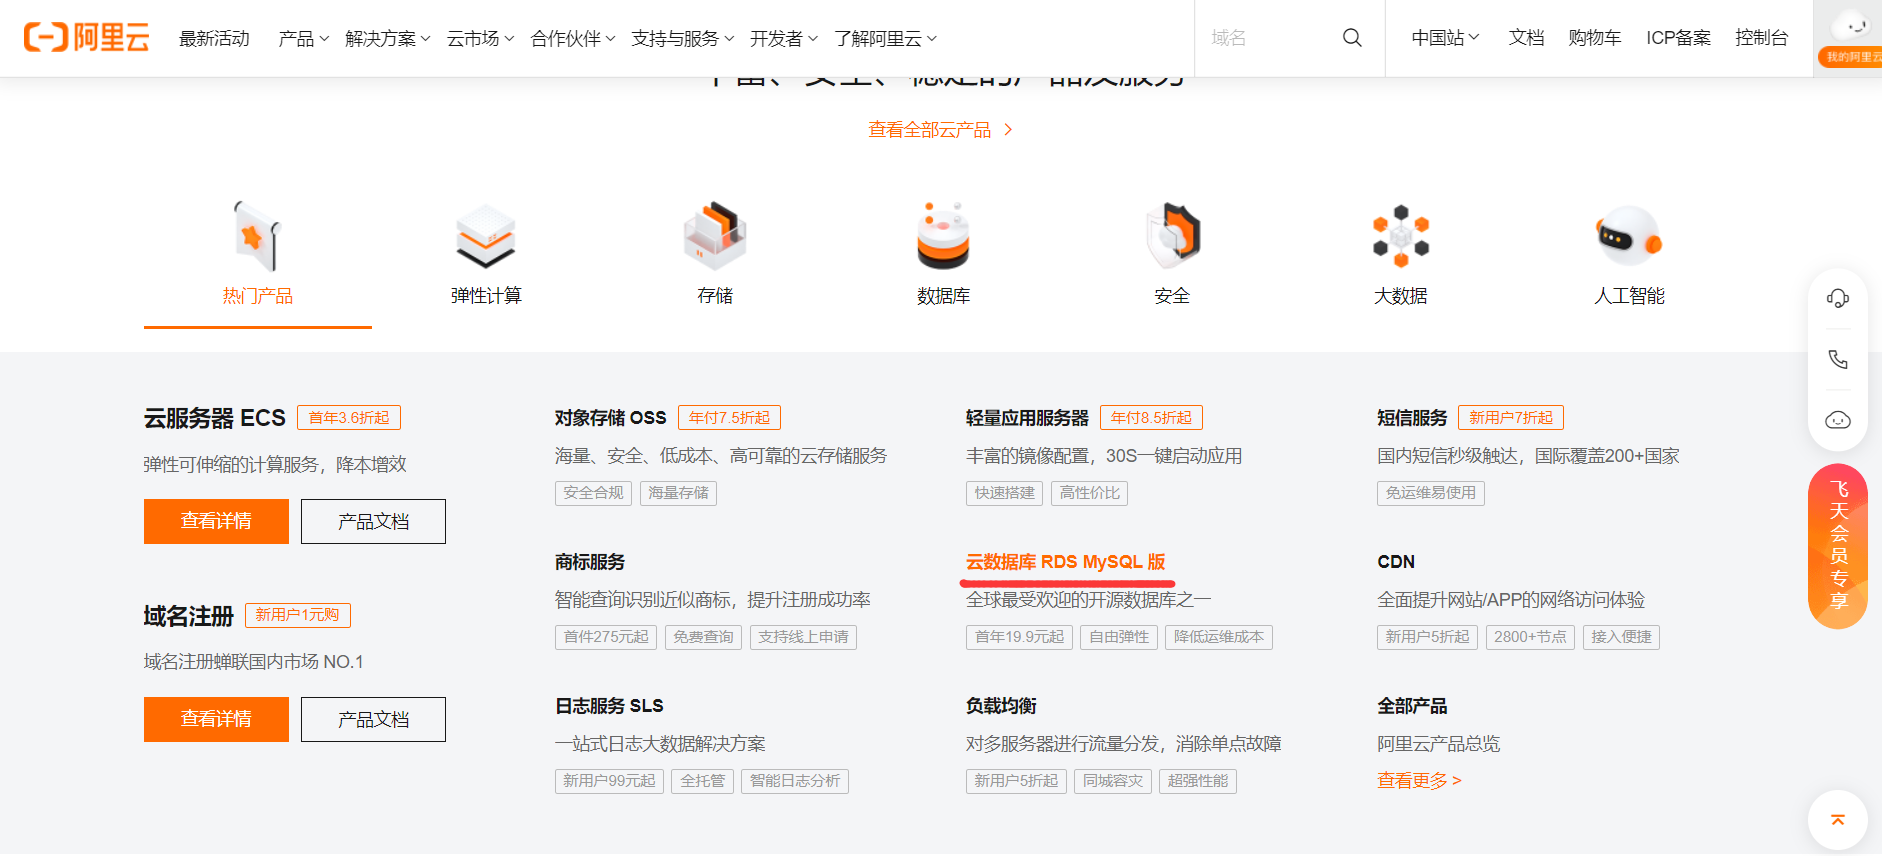Image resolution: width=1882 pixels, height=856 pixels.
Task: Expand the 解决方案 dropdown menu
Action: [388, 38]
